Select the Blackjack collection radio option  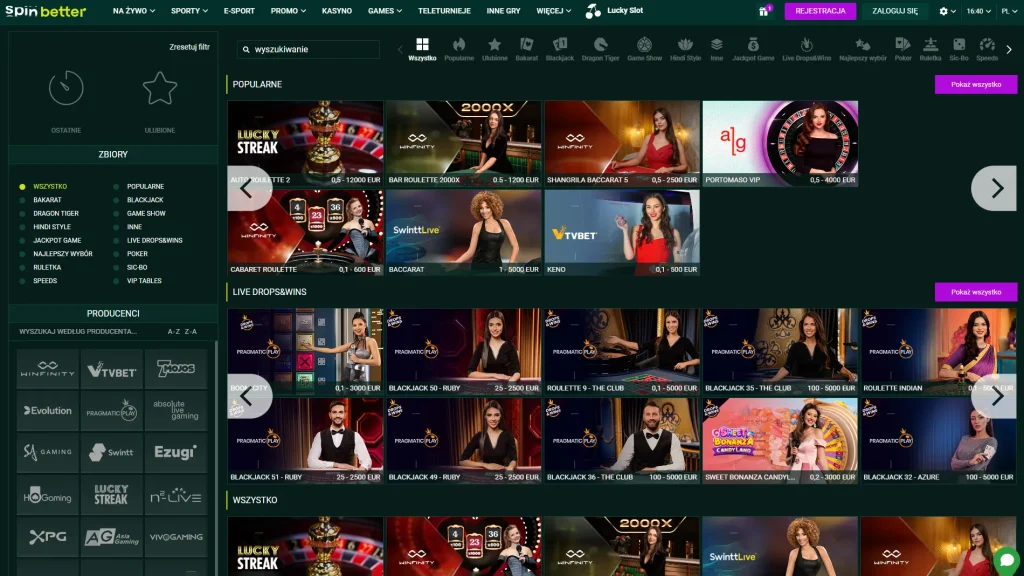[x=116, y=200]
